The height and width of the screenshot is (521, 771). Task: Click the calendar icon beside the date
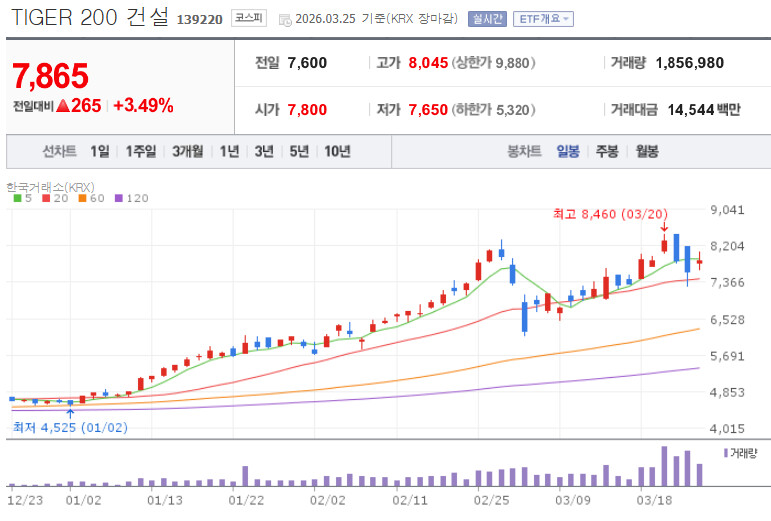pos(285,20)
